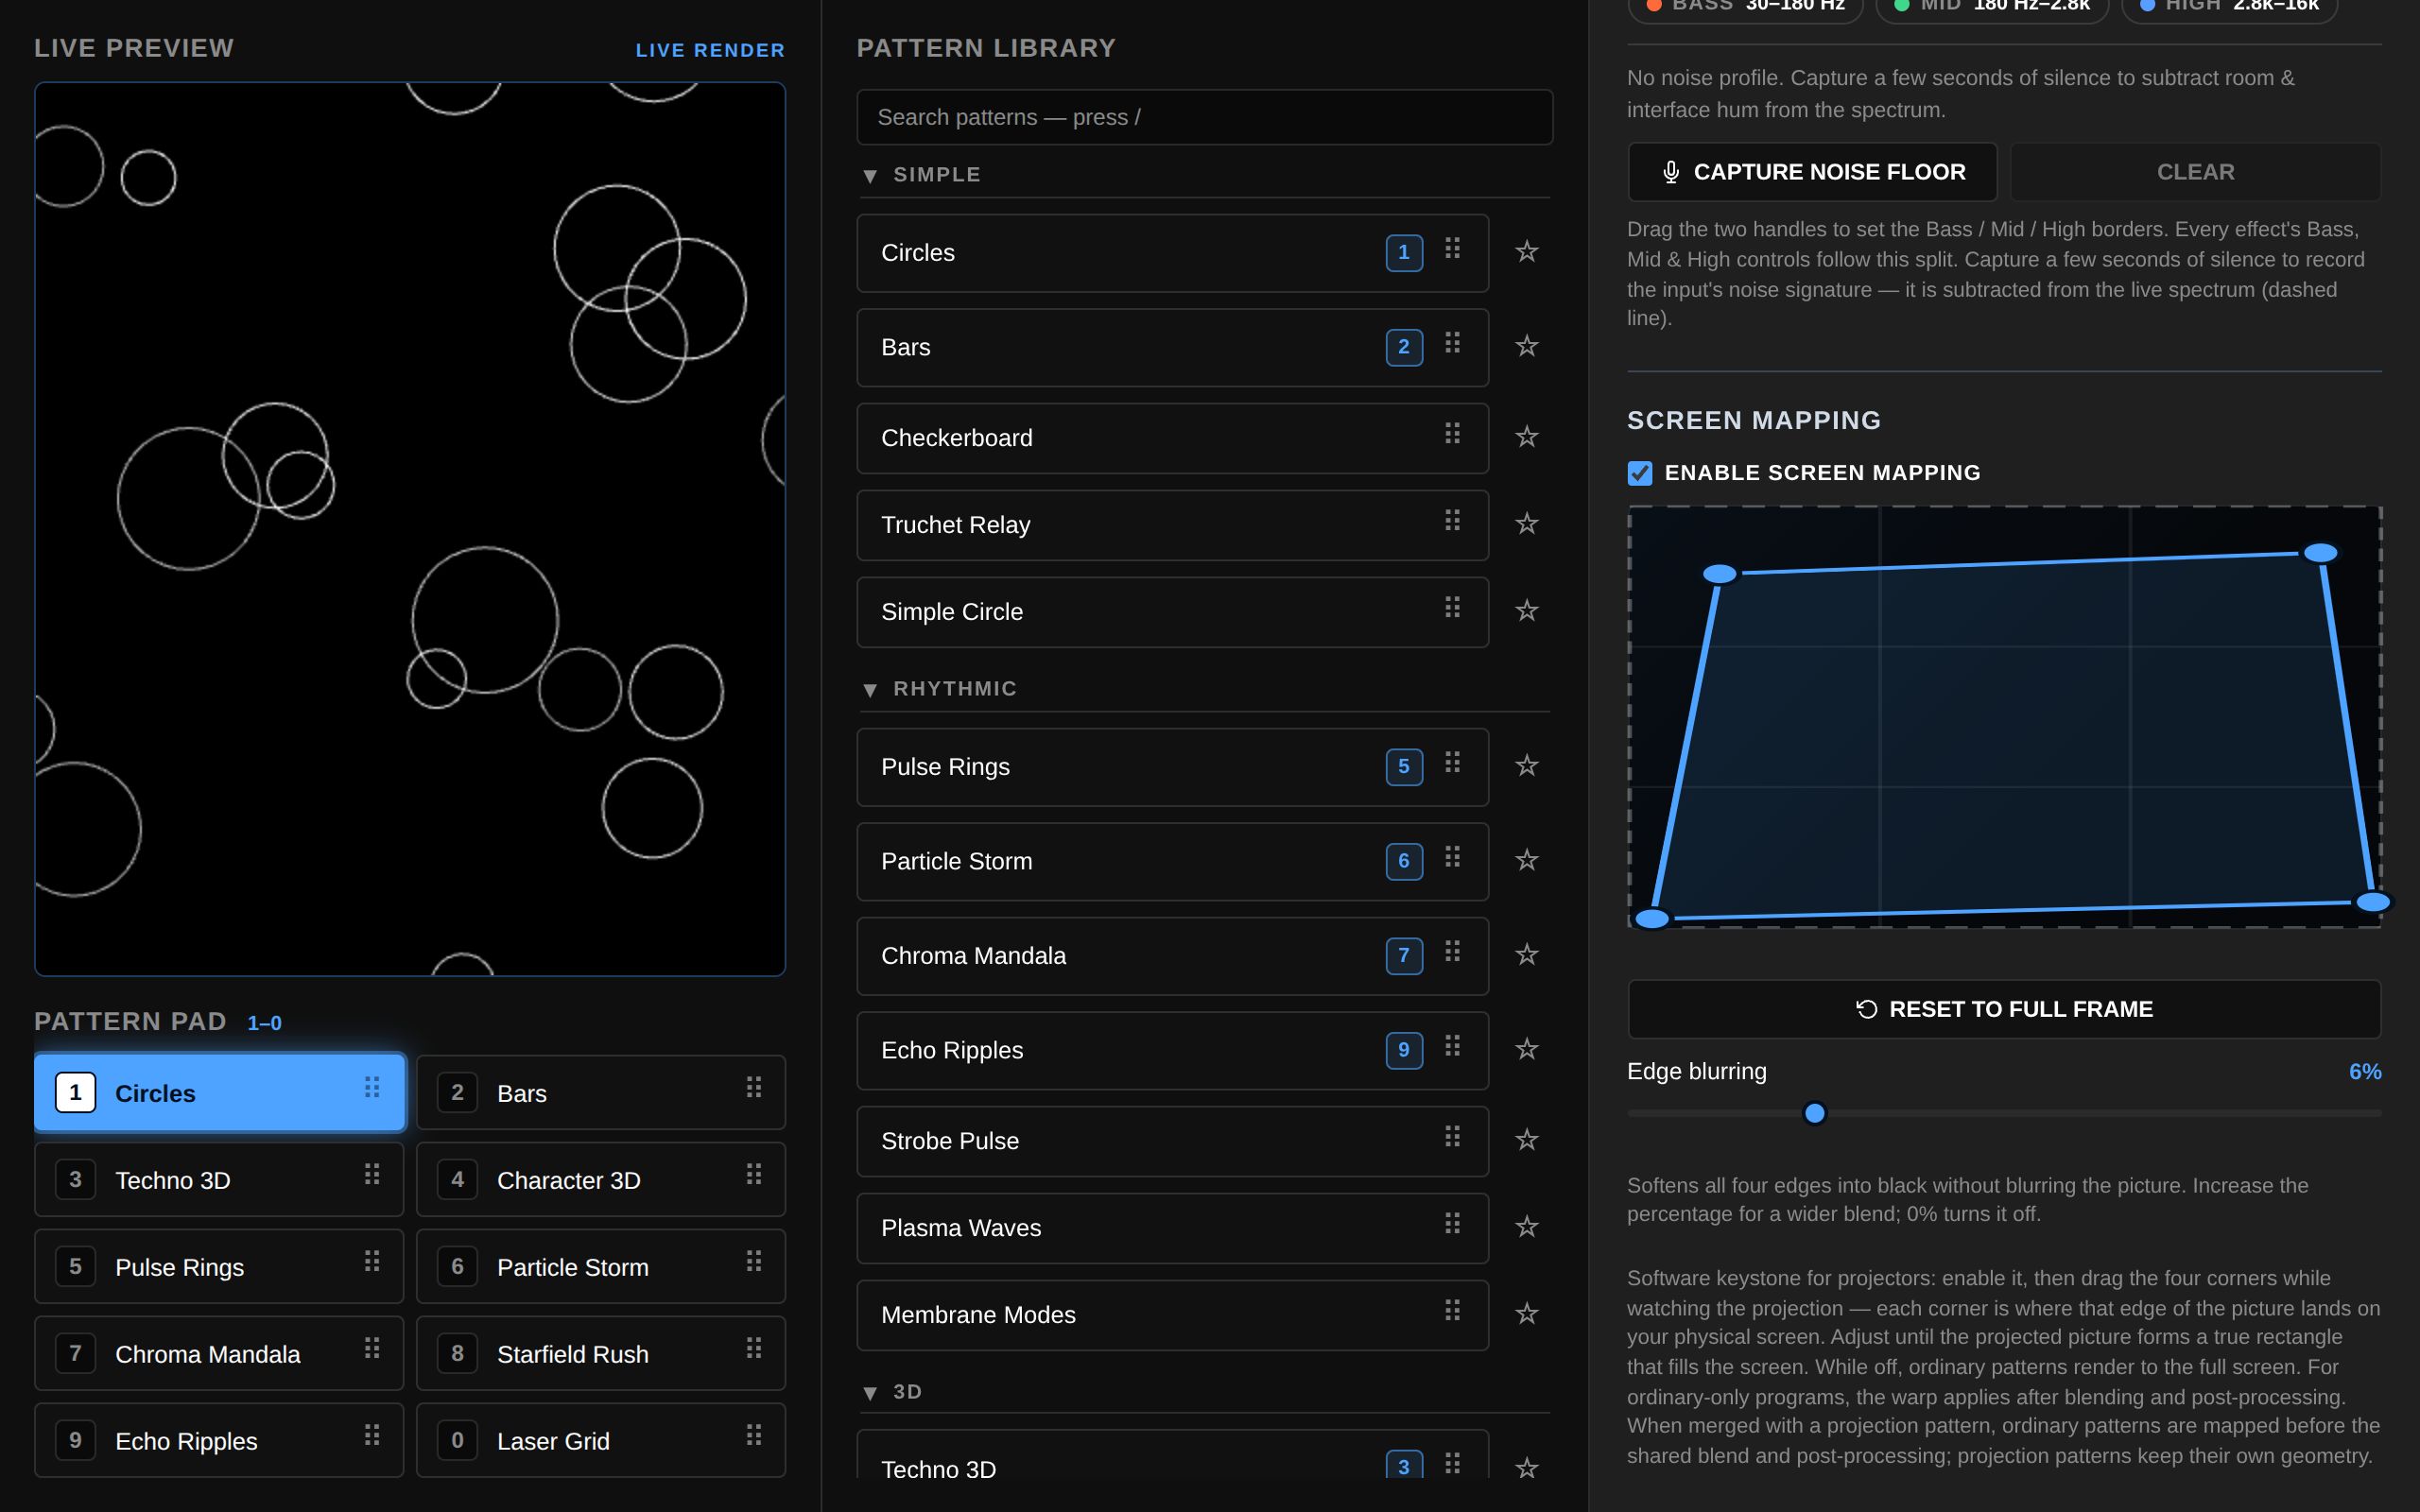Image resolution: width=2420 pixels, height=1512 pixels.
Task: Favorite the Circles pattern star
Action: click(x=1526, y=252)
